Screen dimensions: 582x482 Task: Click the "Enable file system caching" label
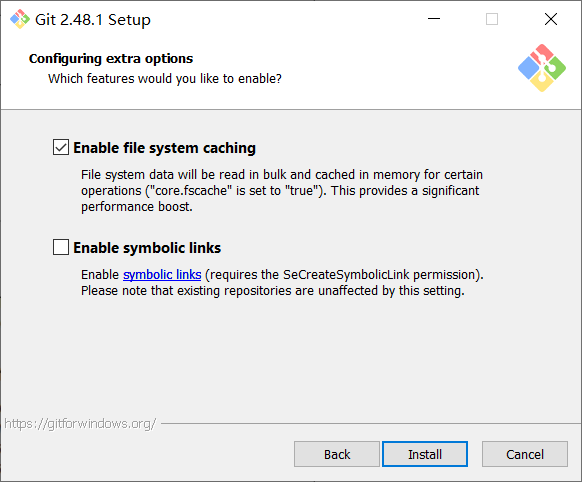pyautogui.click(x=164, y=148)
